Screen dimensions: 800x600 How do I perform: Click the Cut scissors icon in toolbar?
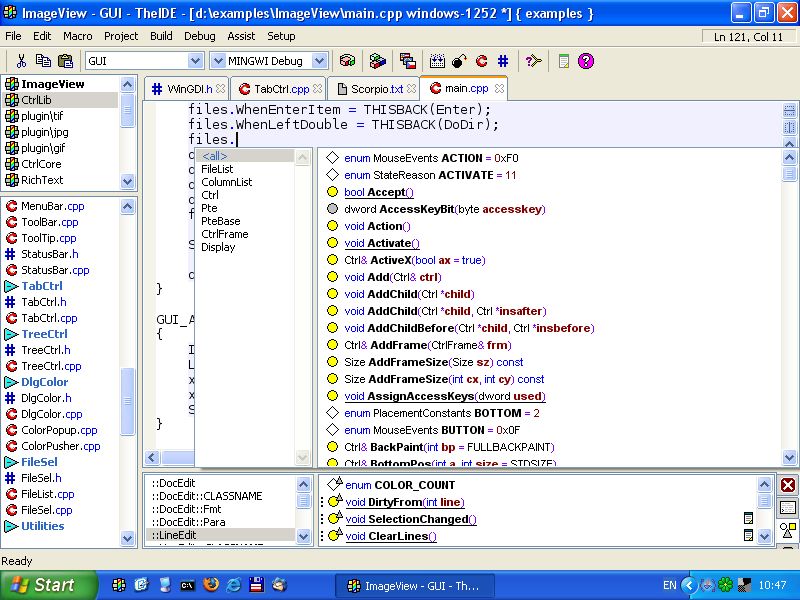(x=21, y=61)
